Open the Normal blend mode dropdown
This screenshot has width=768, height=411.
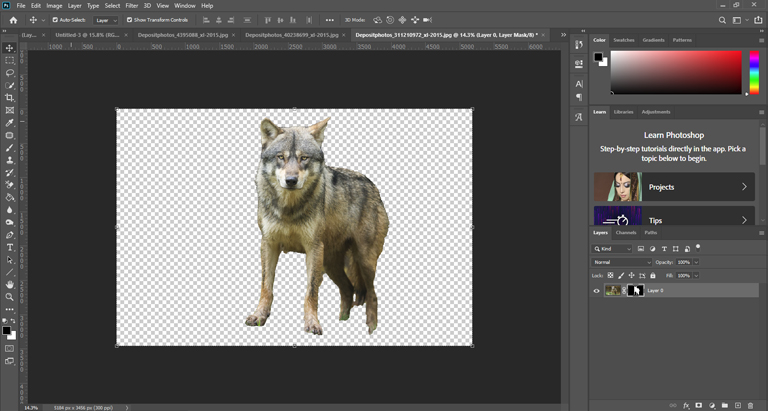620,262
